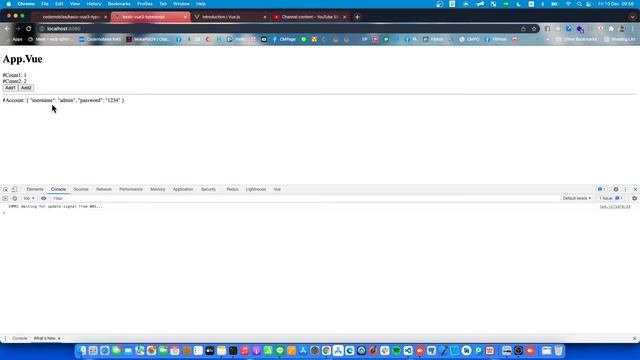The width and height of the screenshot is (640, 360).
Task: Open new browser tab
Action: coord(357,17)
